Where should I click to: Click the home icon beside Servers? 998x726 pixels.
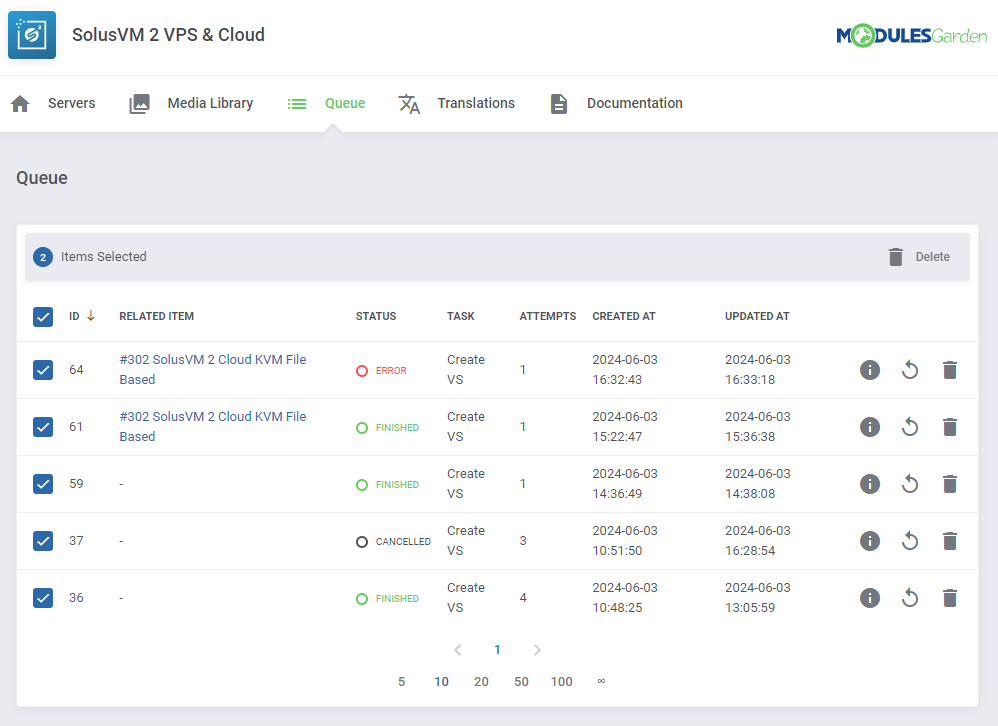20,104
